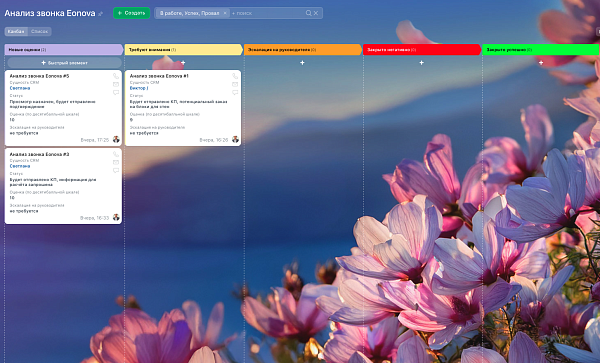Add item to Эскалация на руководителя column
600x363 pixels.
302,62
